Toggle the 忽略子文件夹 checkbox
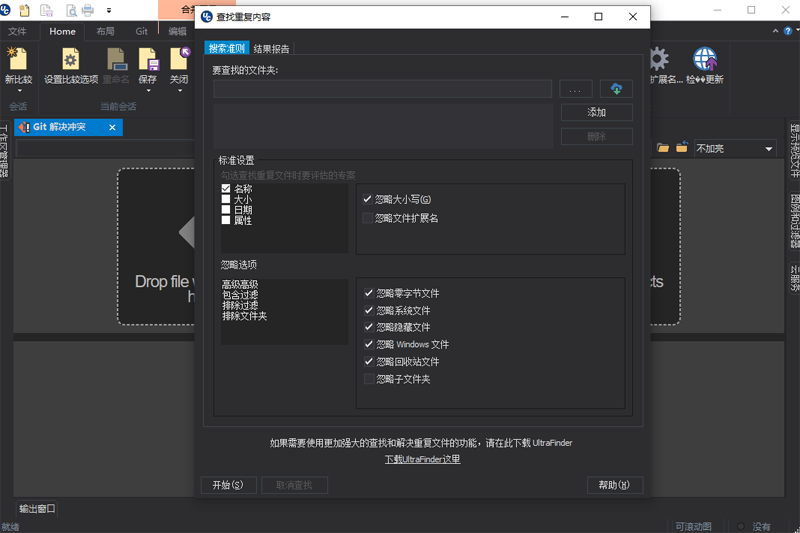This screenshot has width=800, height=533. (369, 379)
